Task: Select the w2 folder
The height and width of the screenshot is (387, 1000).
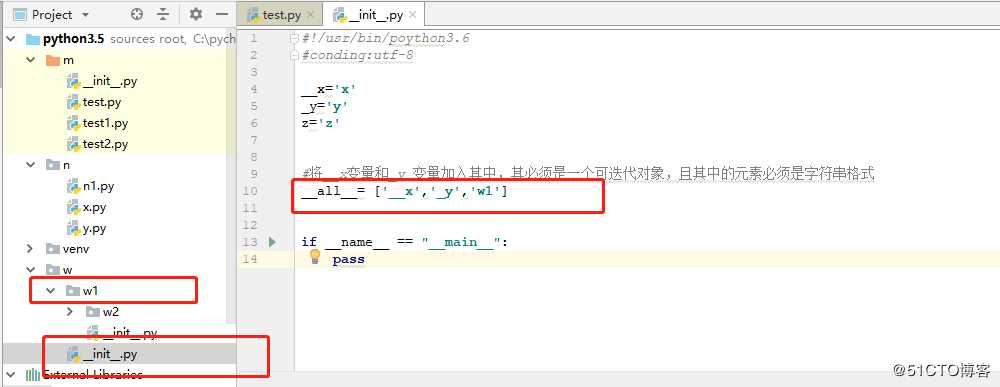Action: [111, 312]
